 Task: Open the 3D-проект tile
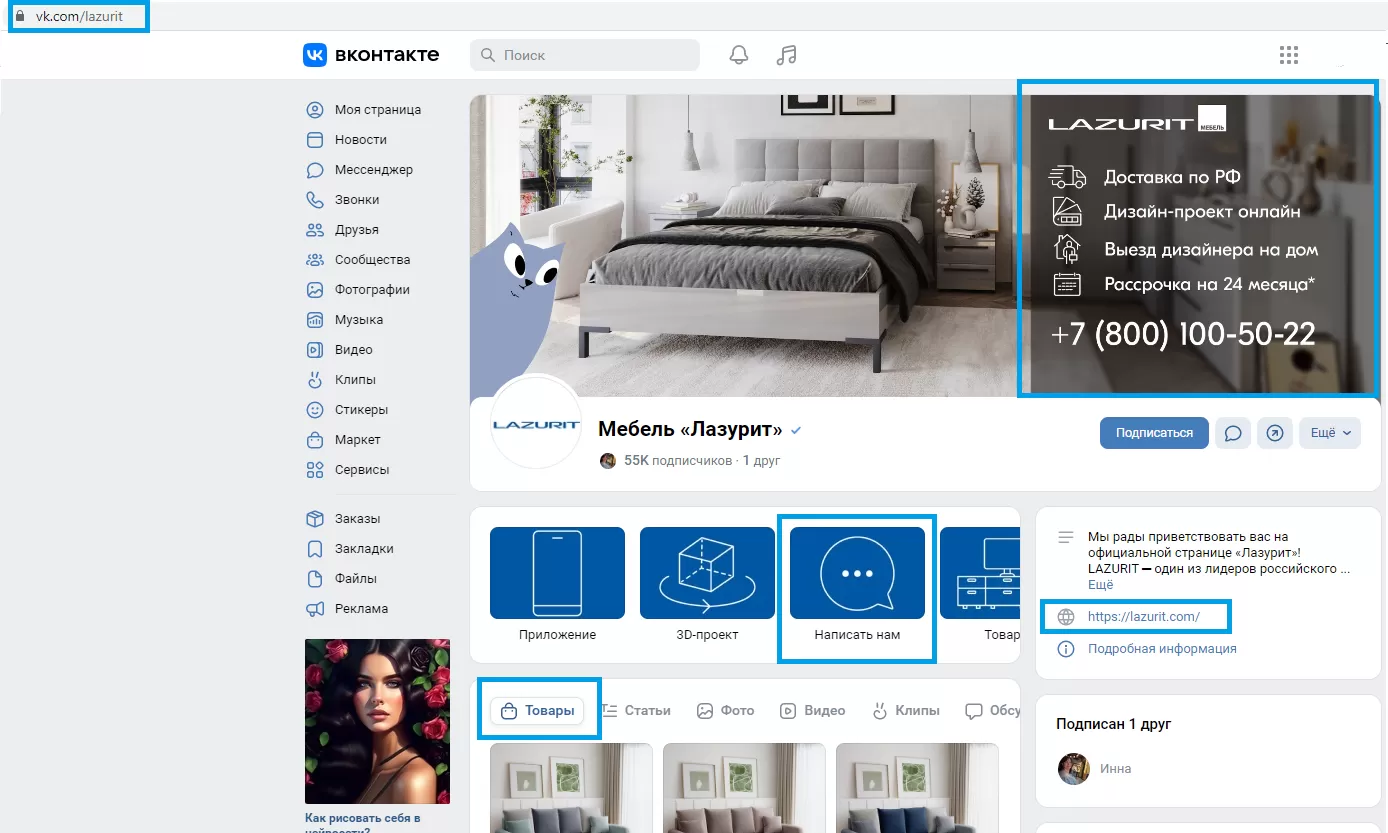[707, 585]
